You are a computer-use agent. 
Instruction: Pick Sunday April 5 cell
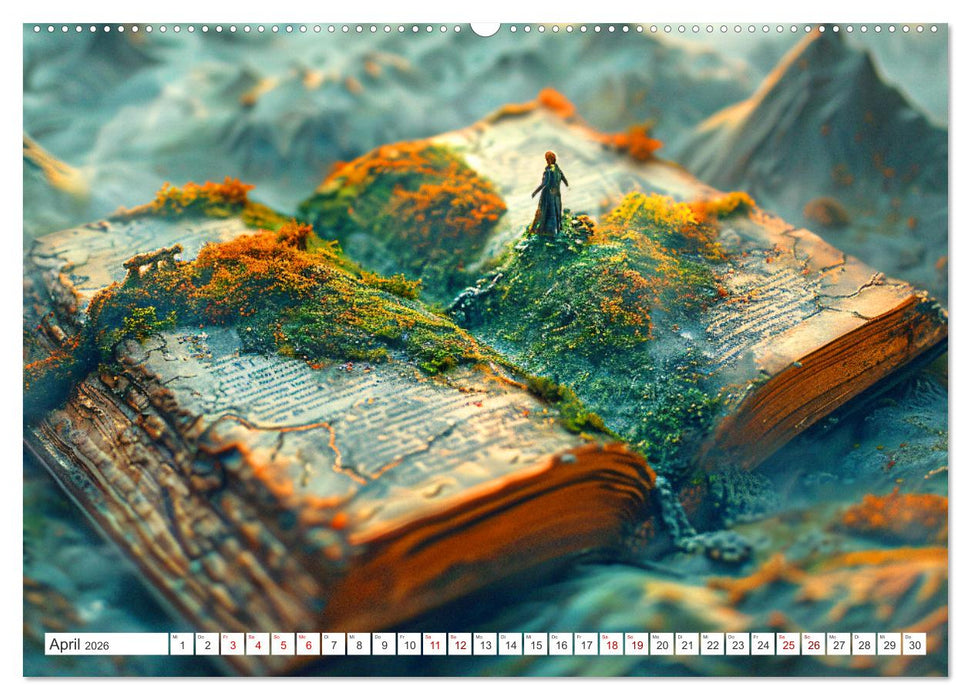(x=283, y=644)
